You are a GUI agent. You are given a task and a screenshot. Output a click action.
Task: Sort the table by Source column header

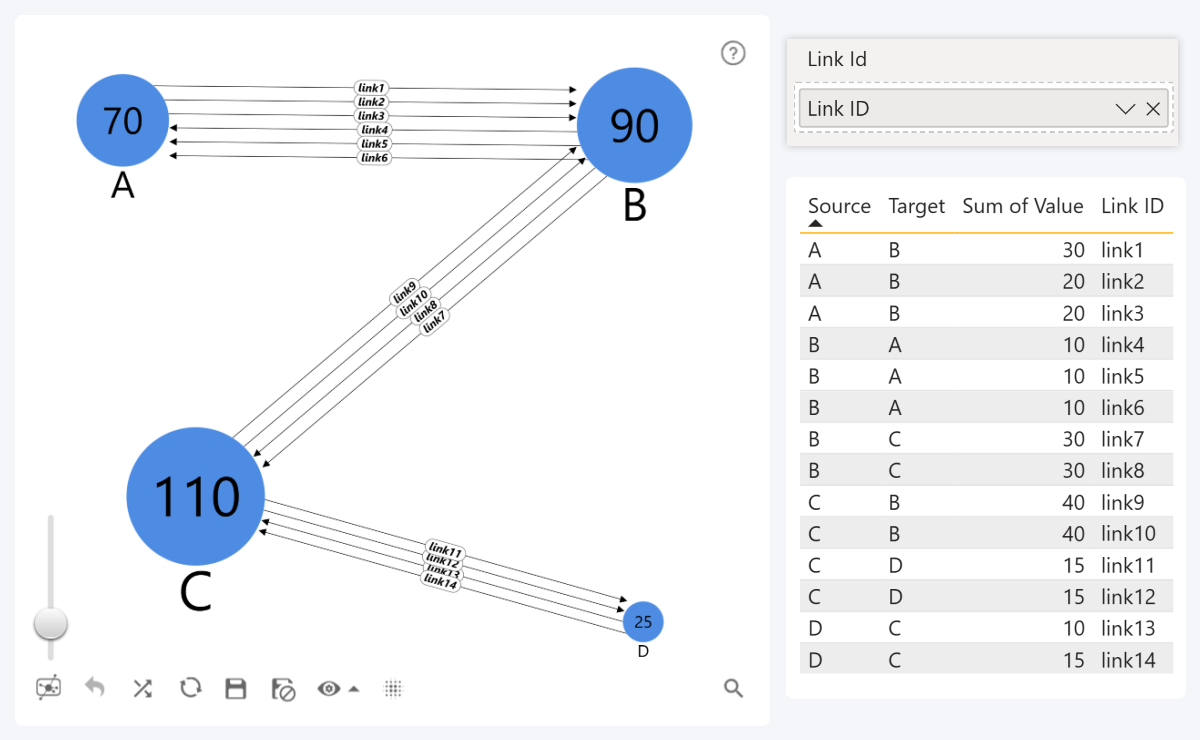coord(838,206)
